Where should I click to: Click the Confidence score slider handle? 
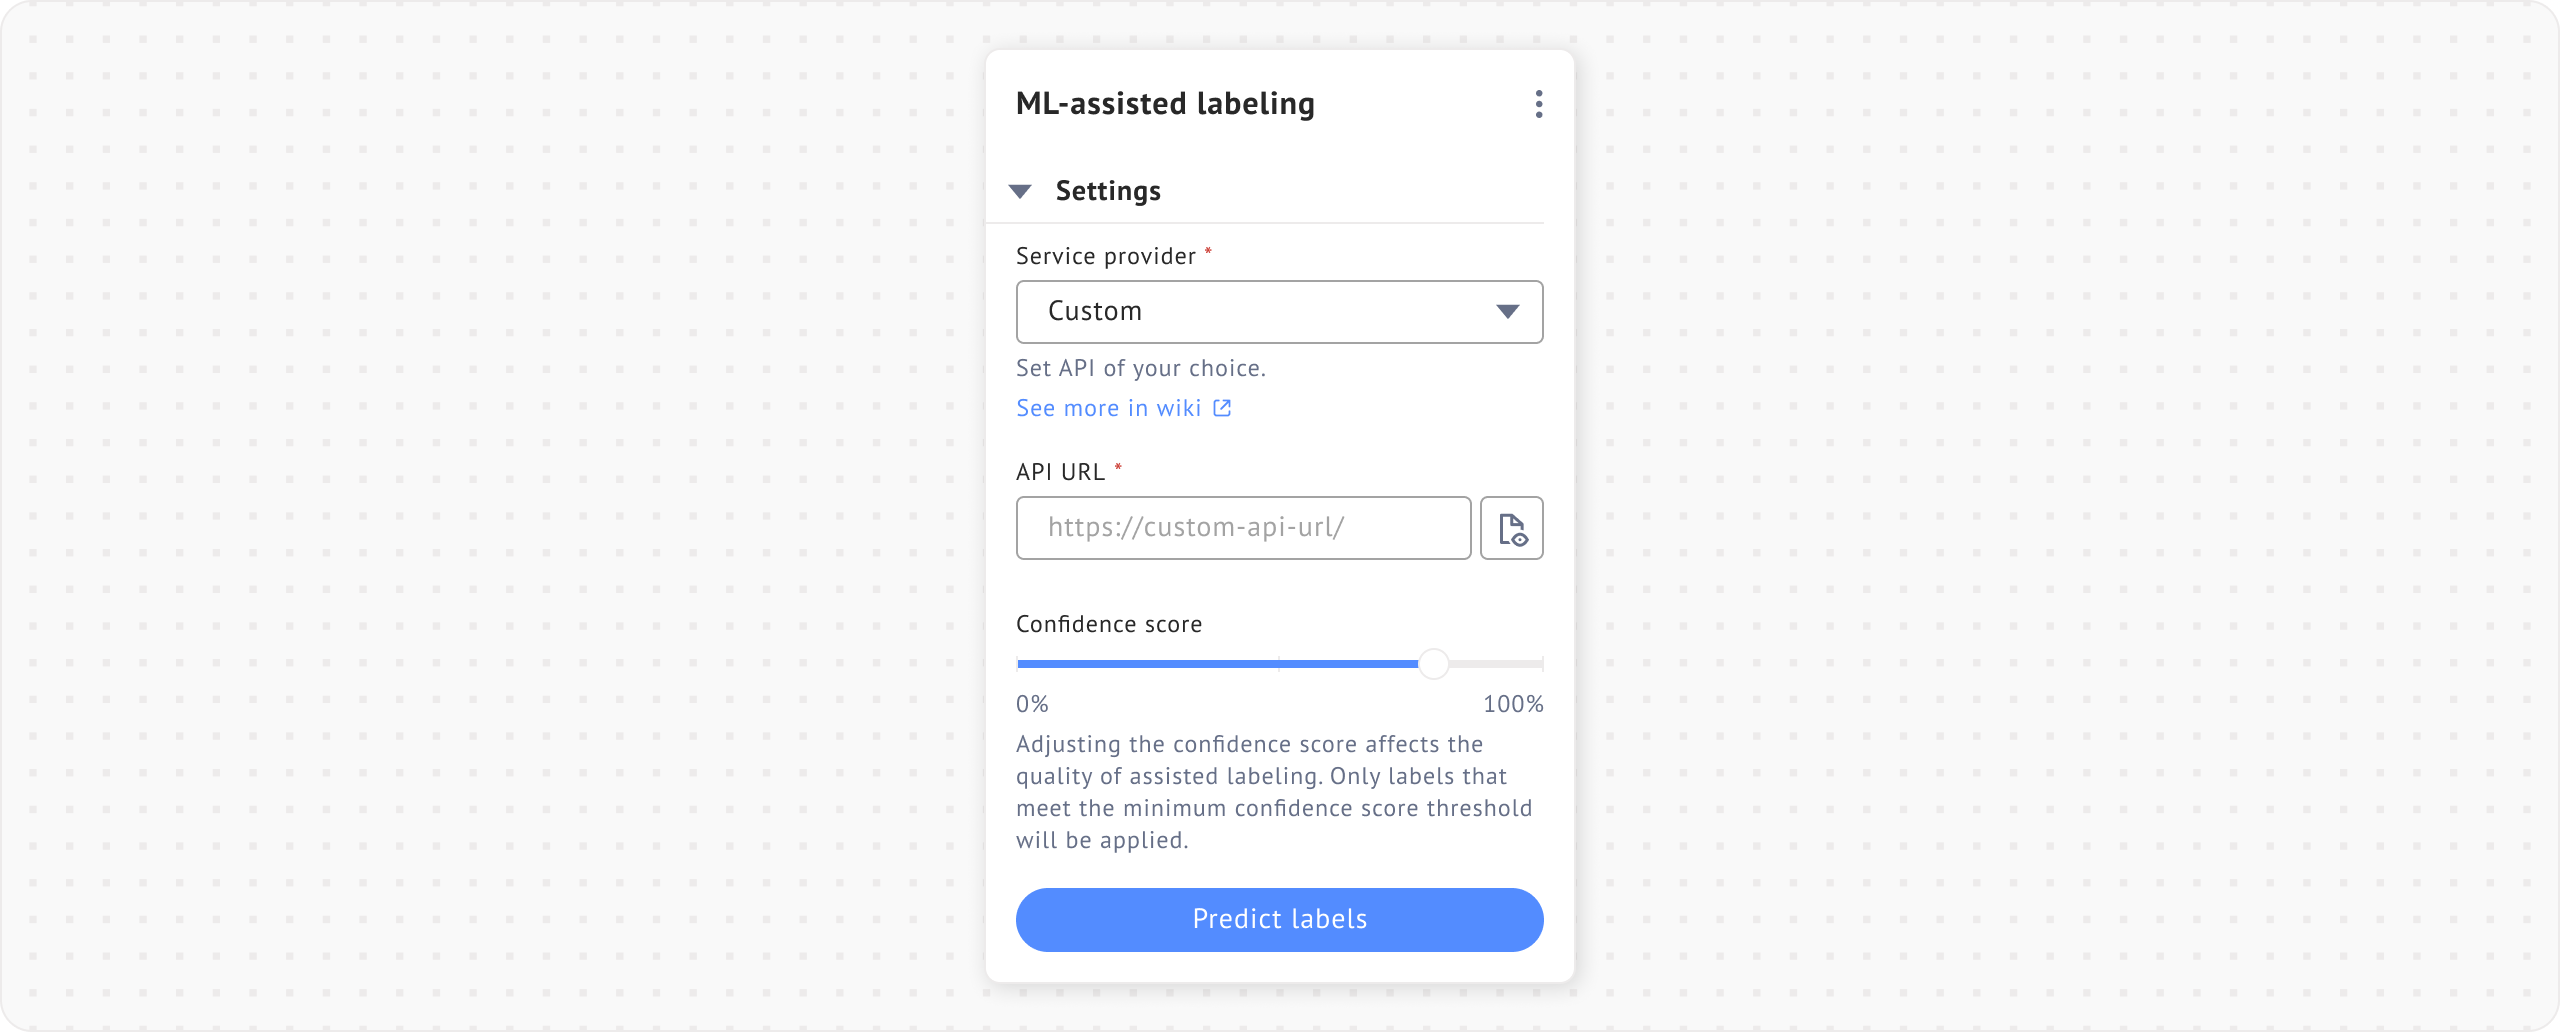(1434, 663)
